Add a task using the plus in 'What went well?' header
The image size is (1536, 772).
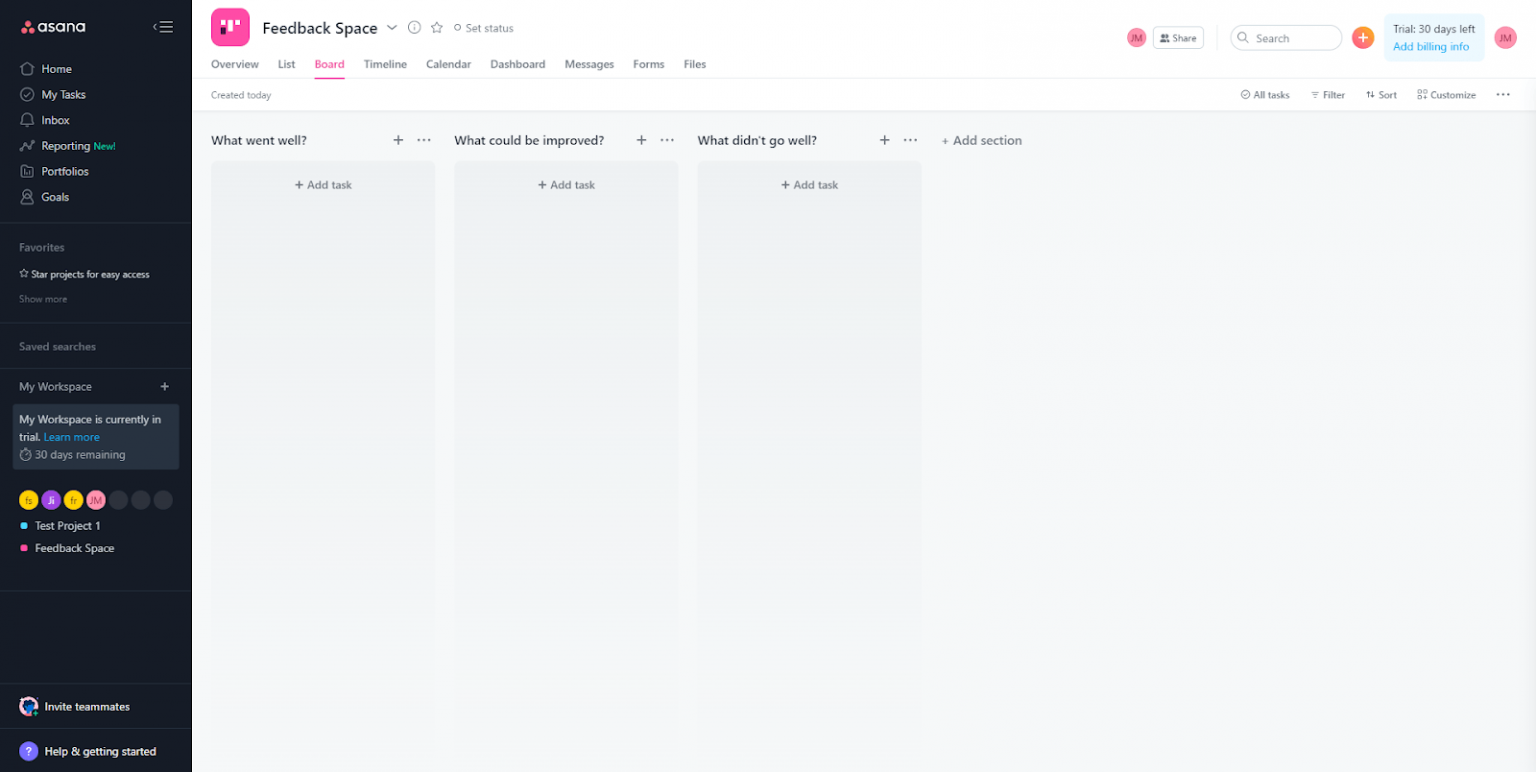pos(398,140)
